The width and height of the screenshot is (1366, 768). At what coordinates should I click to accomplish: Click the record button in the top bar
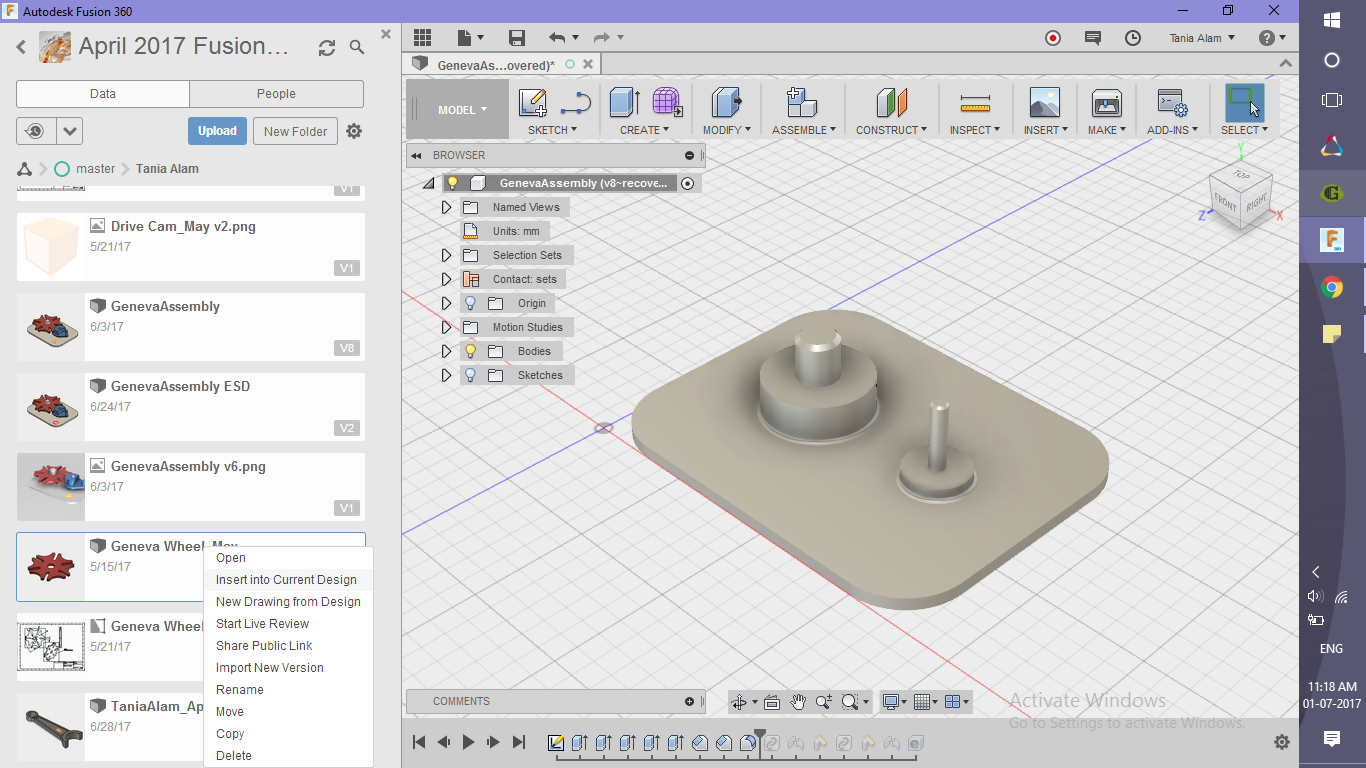[1052, 38]
